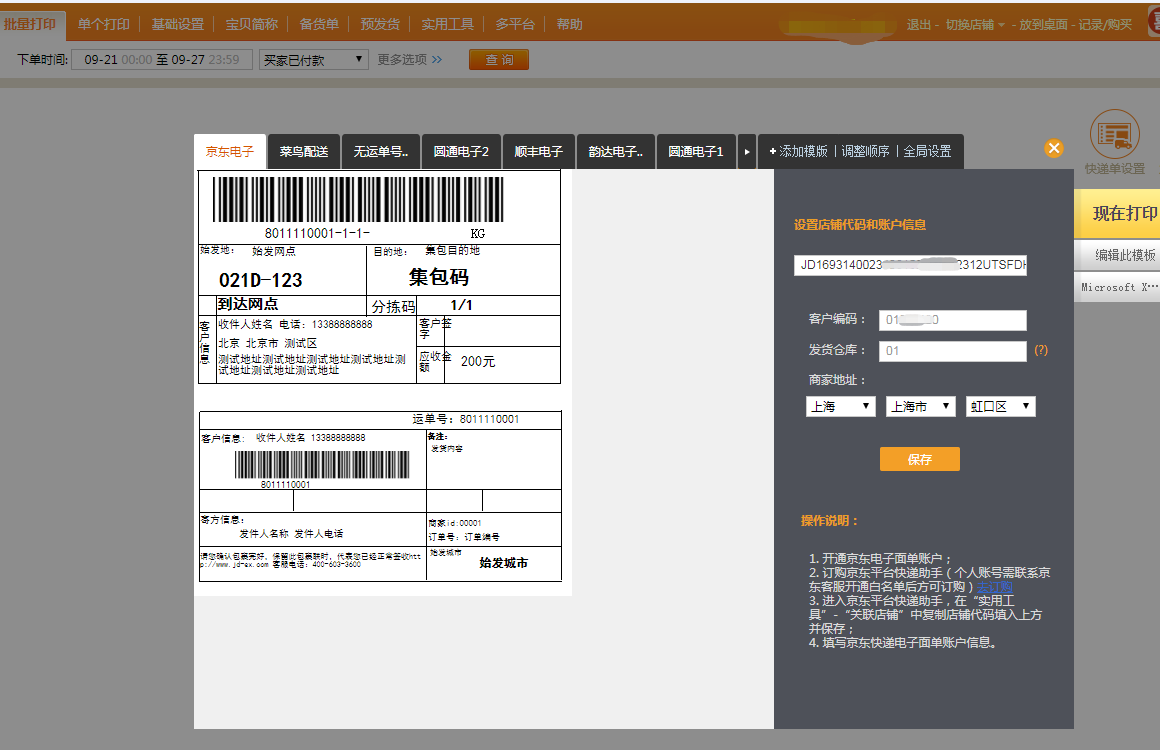1160x750 pixels.
Task: Click the 查询 search button
Action: click(x=498, y=60)
